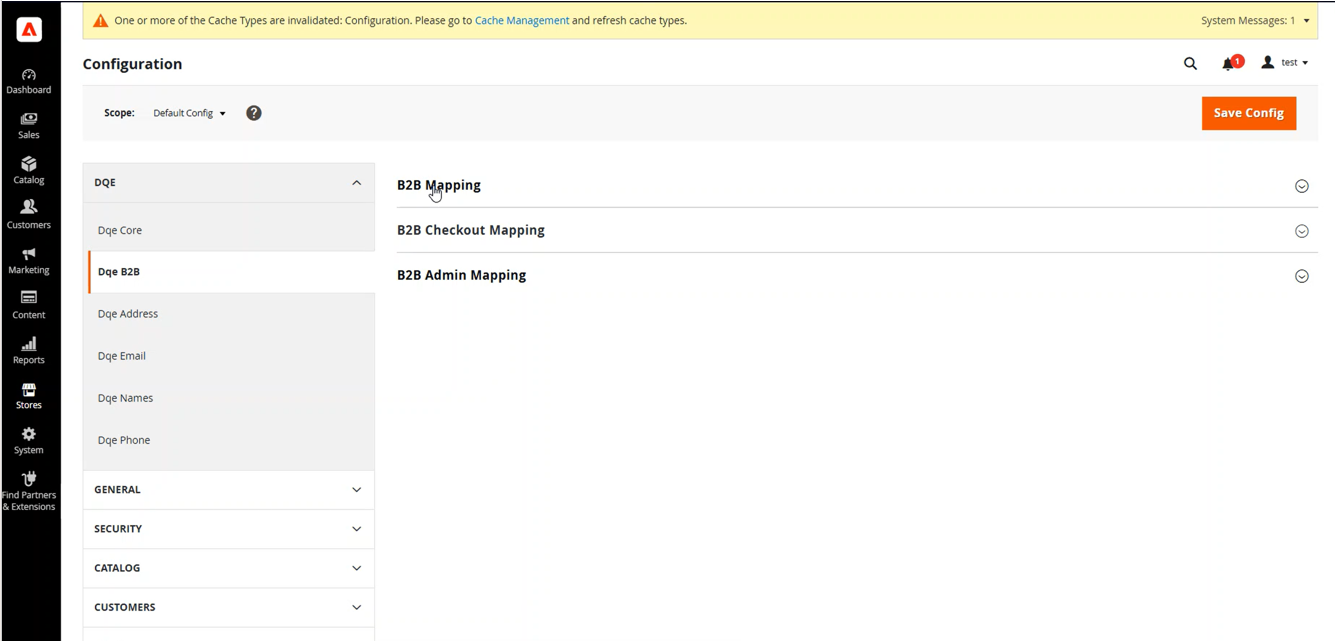The height and width of the screenshot is (641, 1335).
Task: Open the Default Config scope dropdown
Action: tap(189, 113)
